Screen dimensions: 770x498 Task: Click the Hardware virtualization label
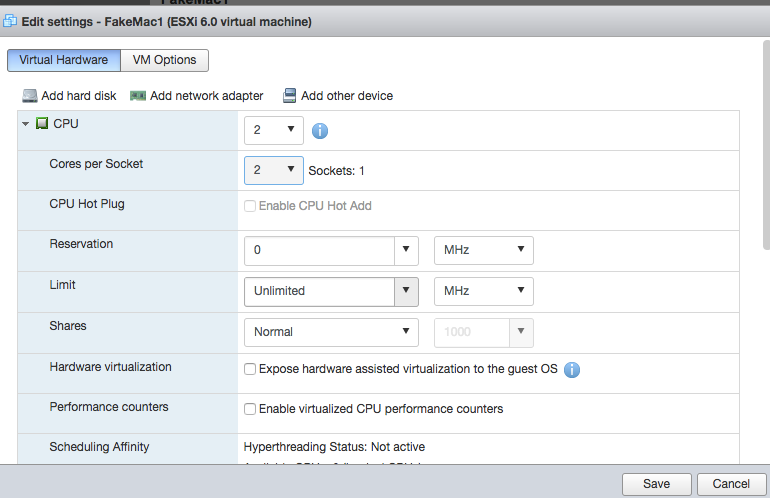point(110,367)
